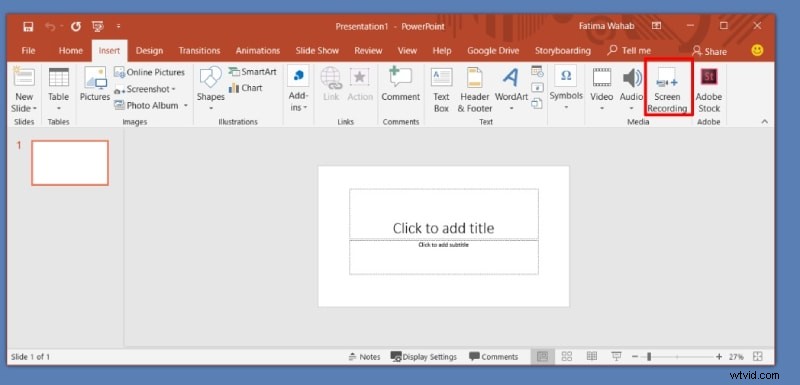Screen dimensions: 800x385
Task: Open Display Settings in the status bar
Action: click(x=423, y=357)
